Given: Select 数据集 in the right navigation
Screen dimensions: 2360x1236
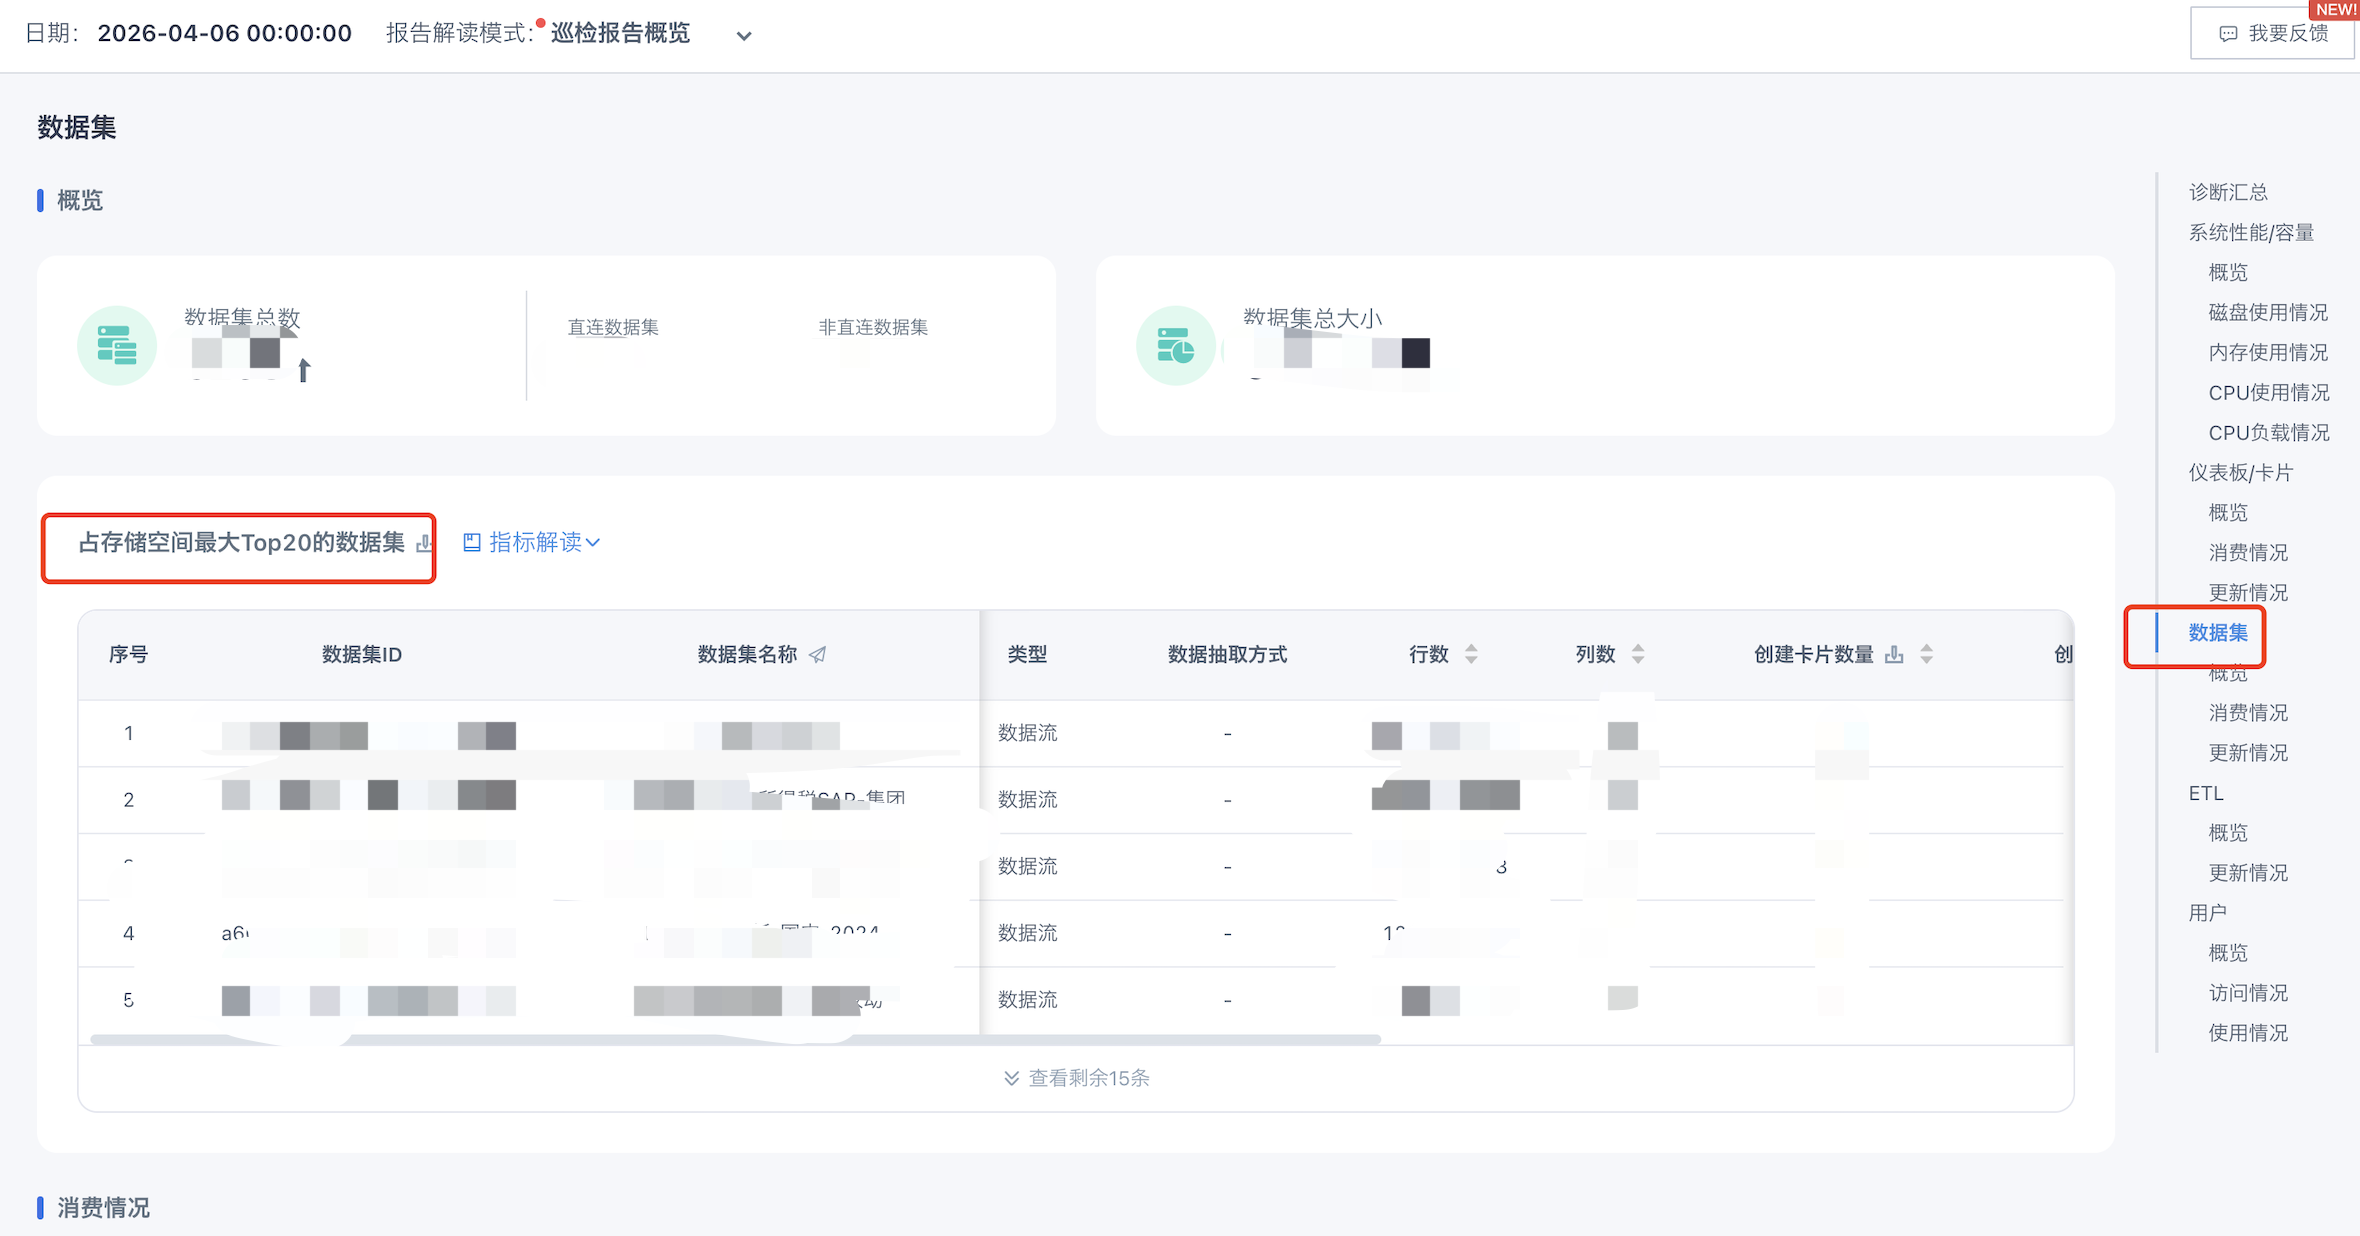Looking at the screenshot, I should pyautogui.click(x=2217, y=632).
